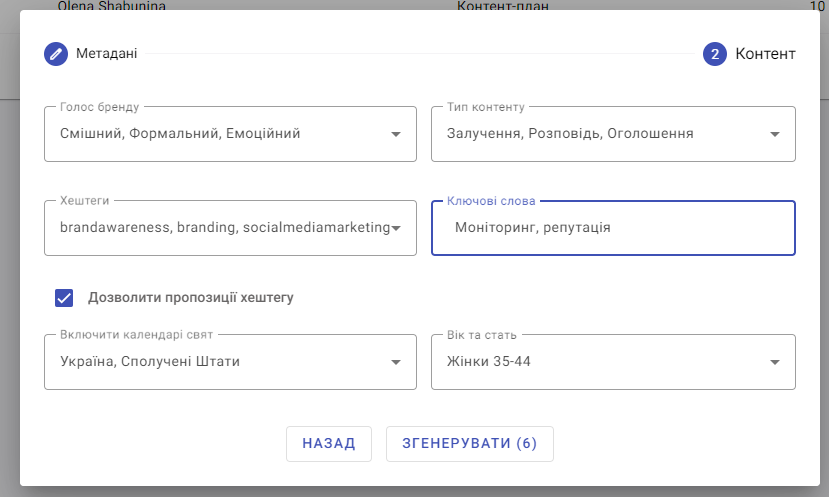This screenshot has height=497, width=829.
Task: Click the pencil edit icon for Метадані step
Action: pyautogui.click(x=56, y=54)
